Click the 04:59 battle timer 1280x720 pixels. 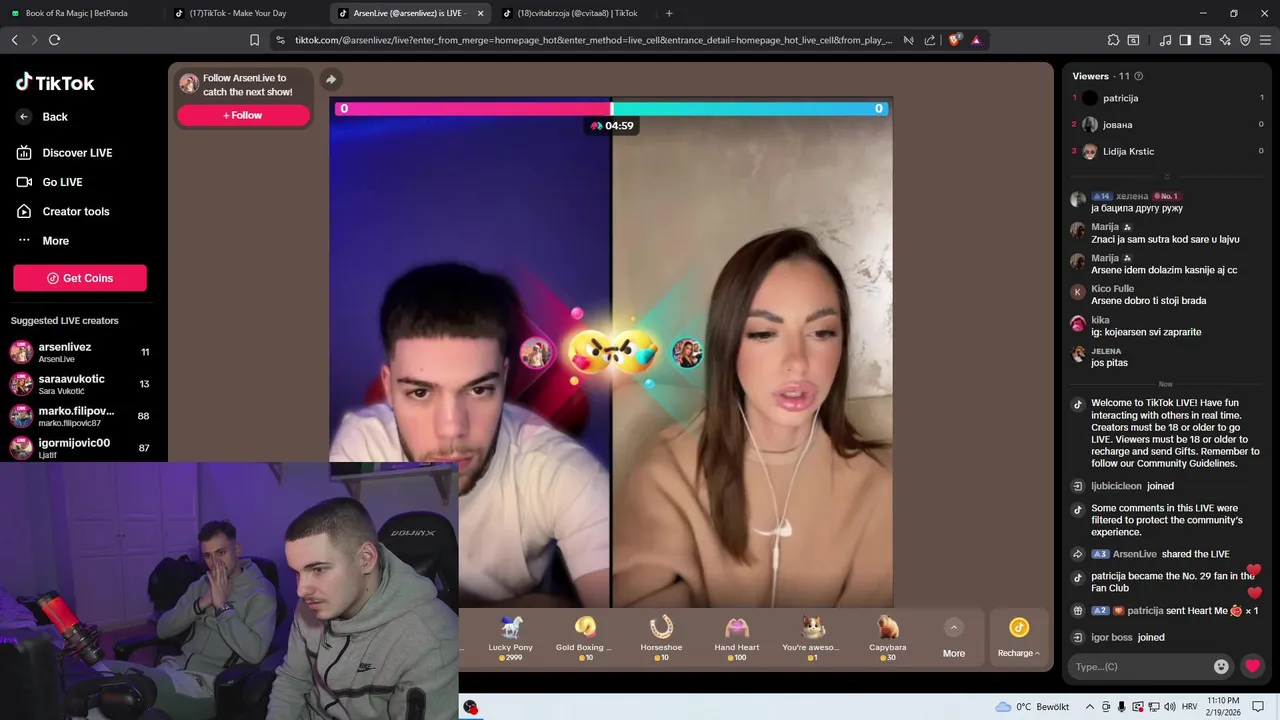coord(612,126)
